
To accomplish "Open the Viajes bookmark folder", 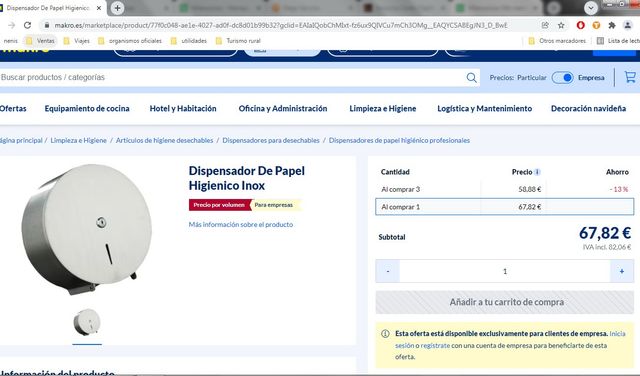I will 77,41.
